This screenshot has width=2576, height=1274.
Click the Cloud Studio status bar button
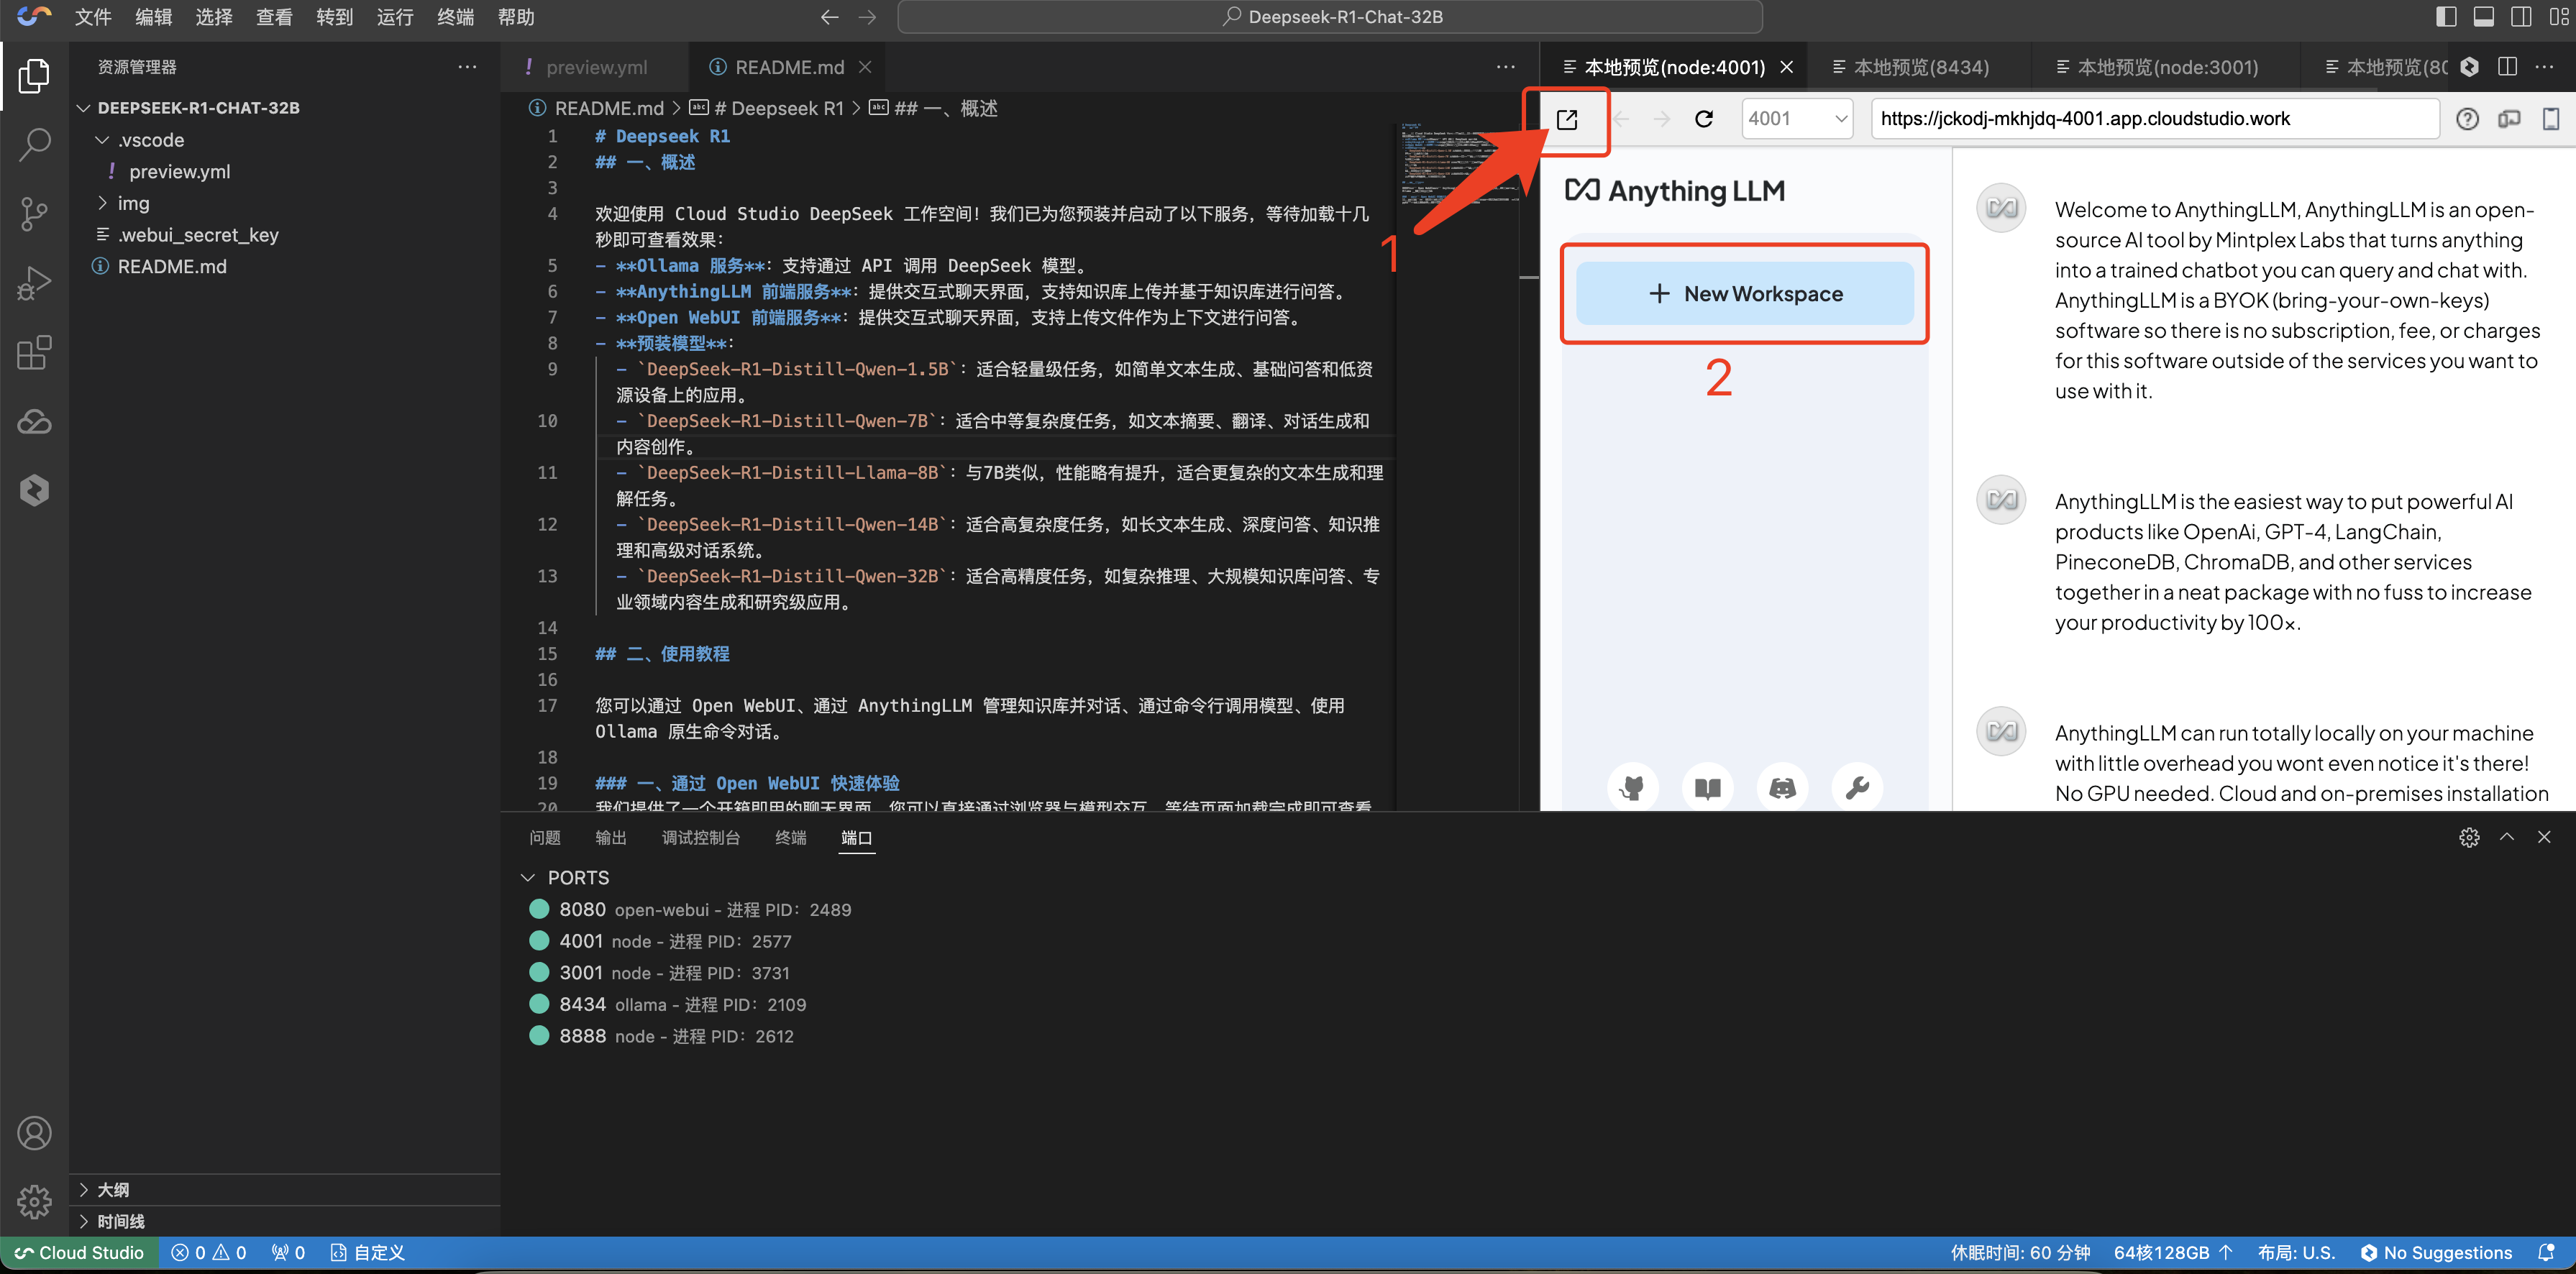tap(80, 1252)
